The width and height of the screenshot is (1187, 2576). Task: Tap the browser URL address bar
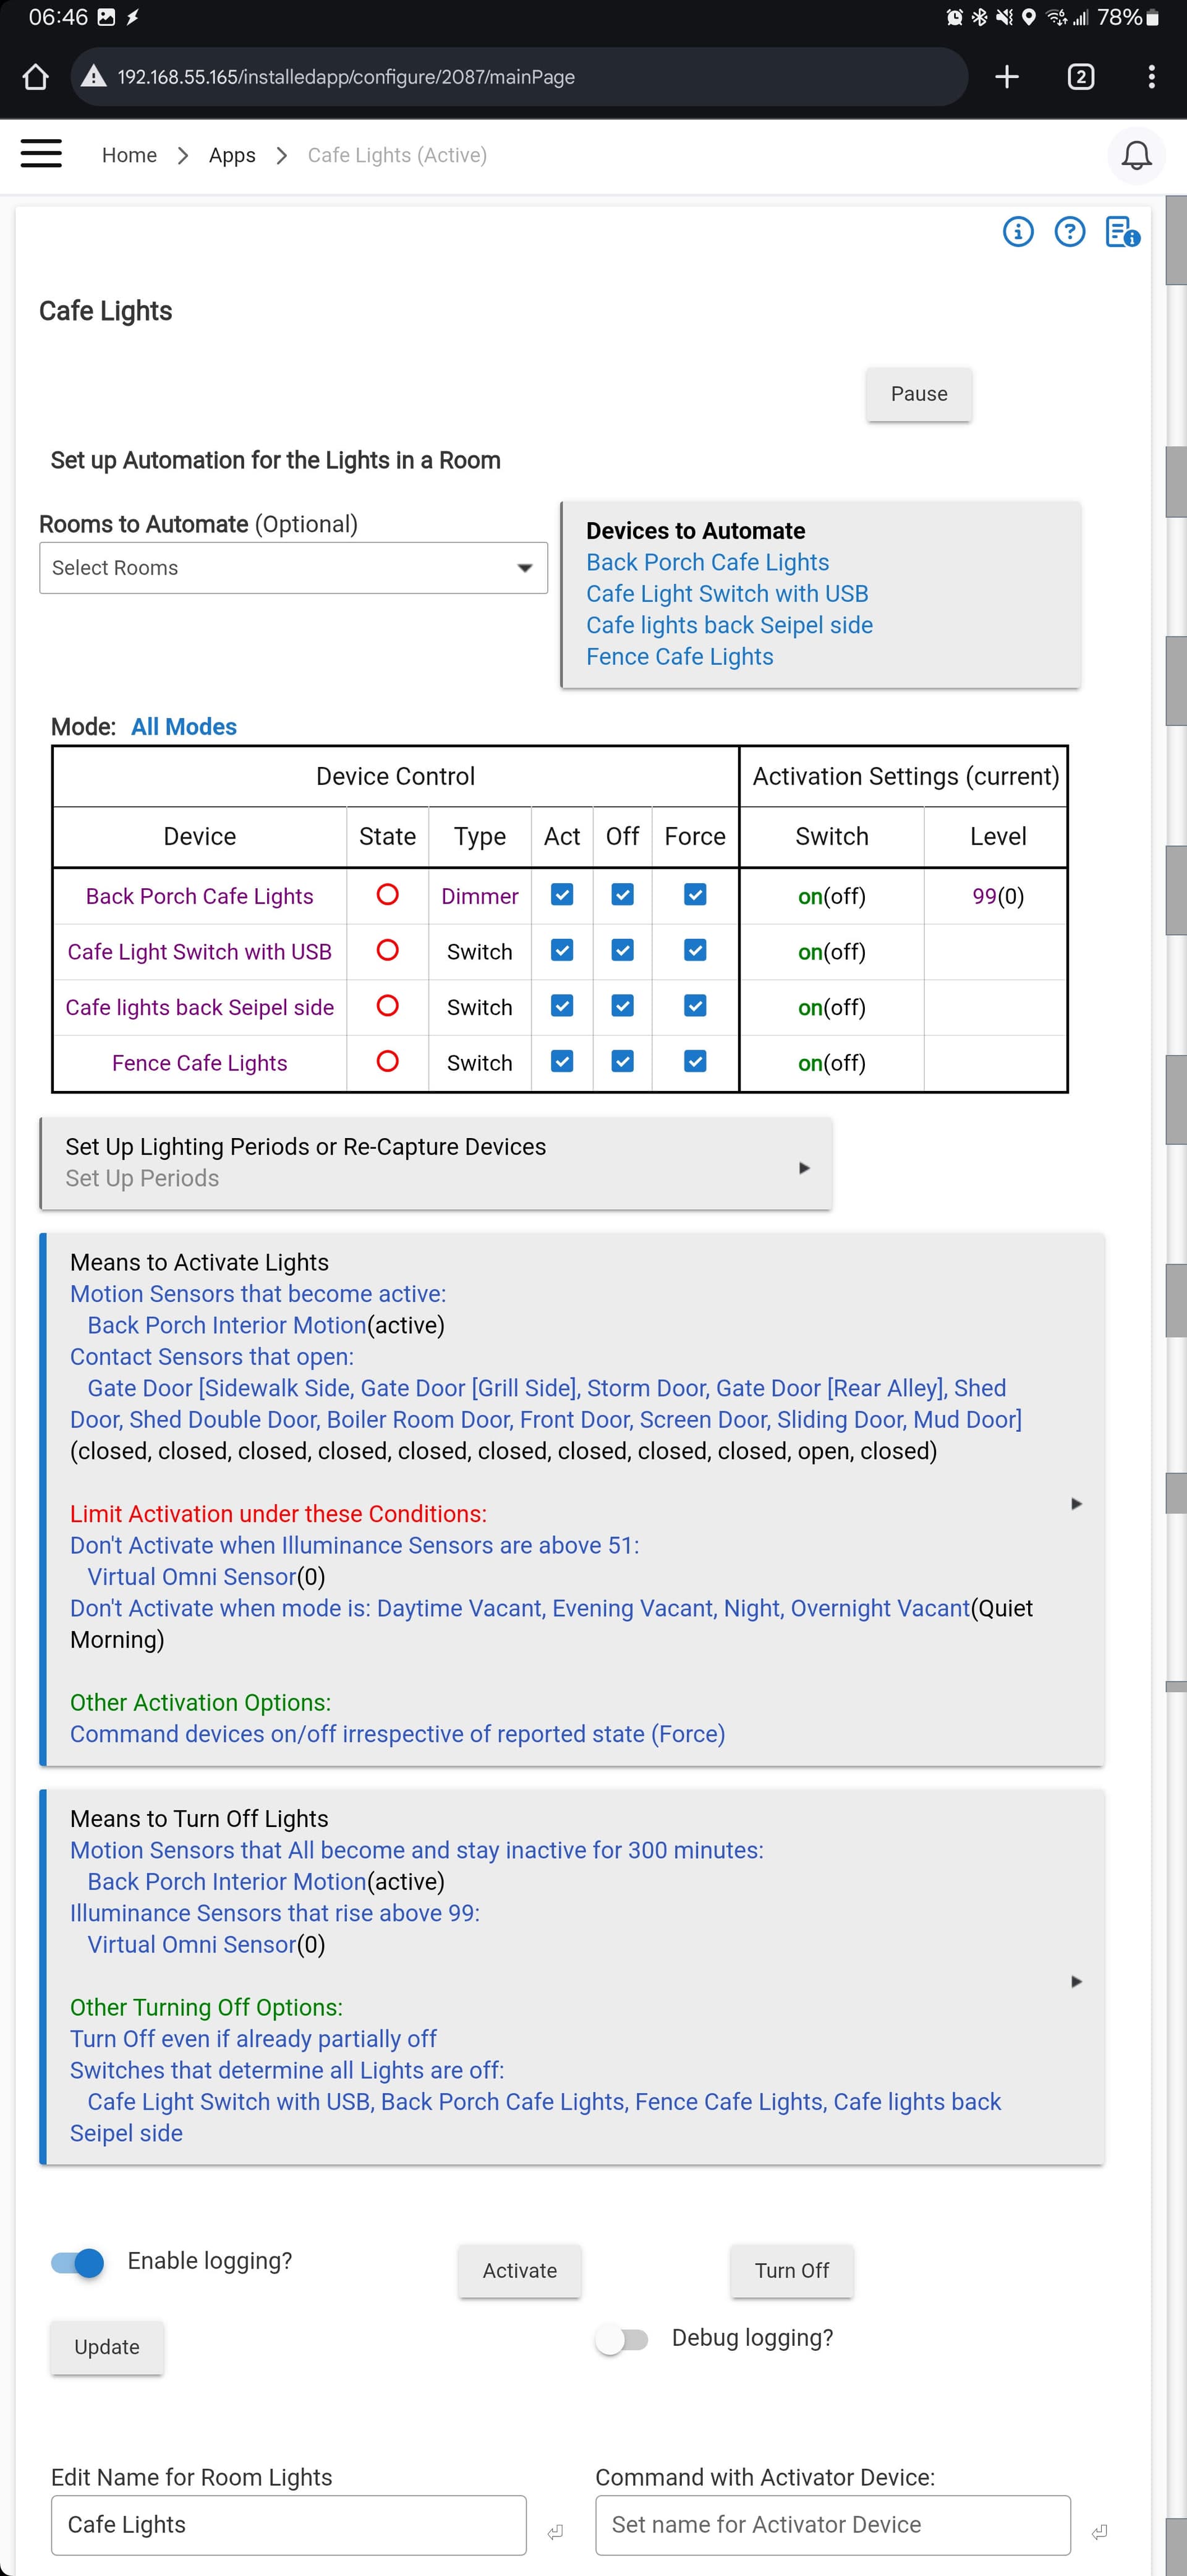tap(519, 77)
